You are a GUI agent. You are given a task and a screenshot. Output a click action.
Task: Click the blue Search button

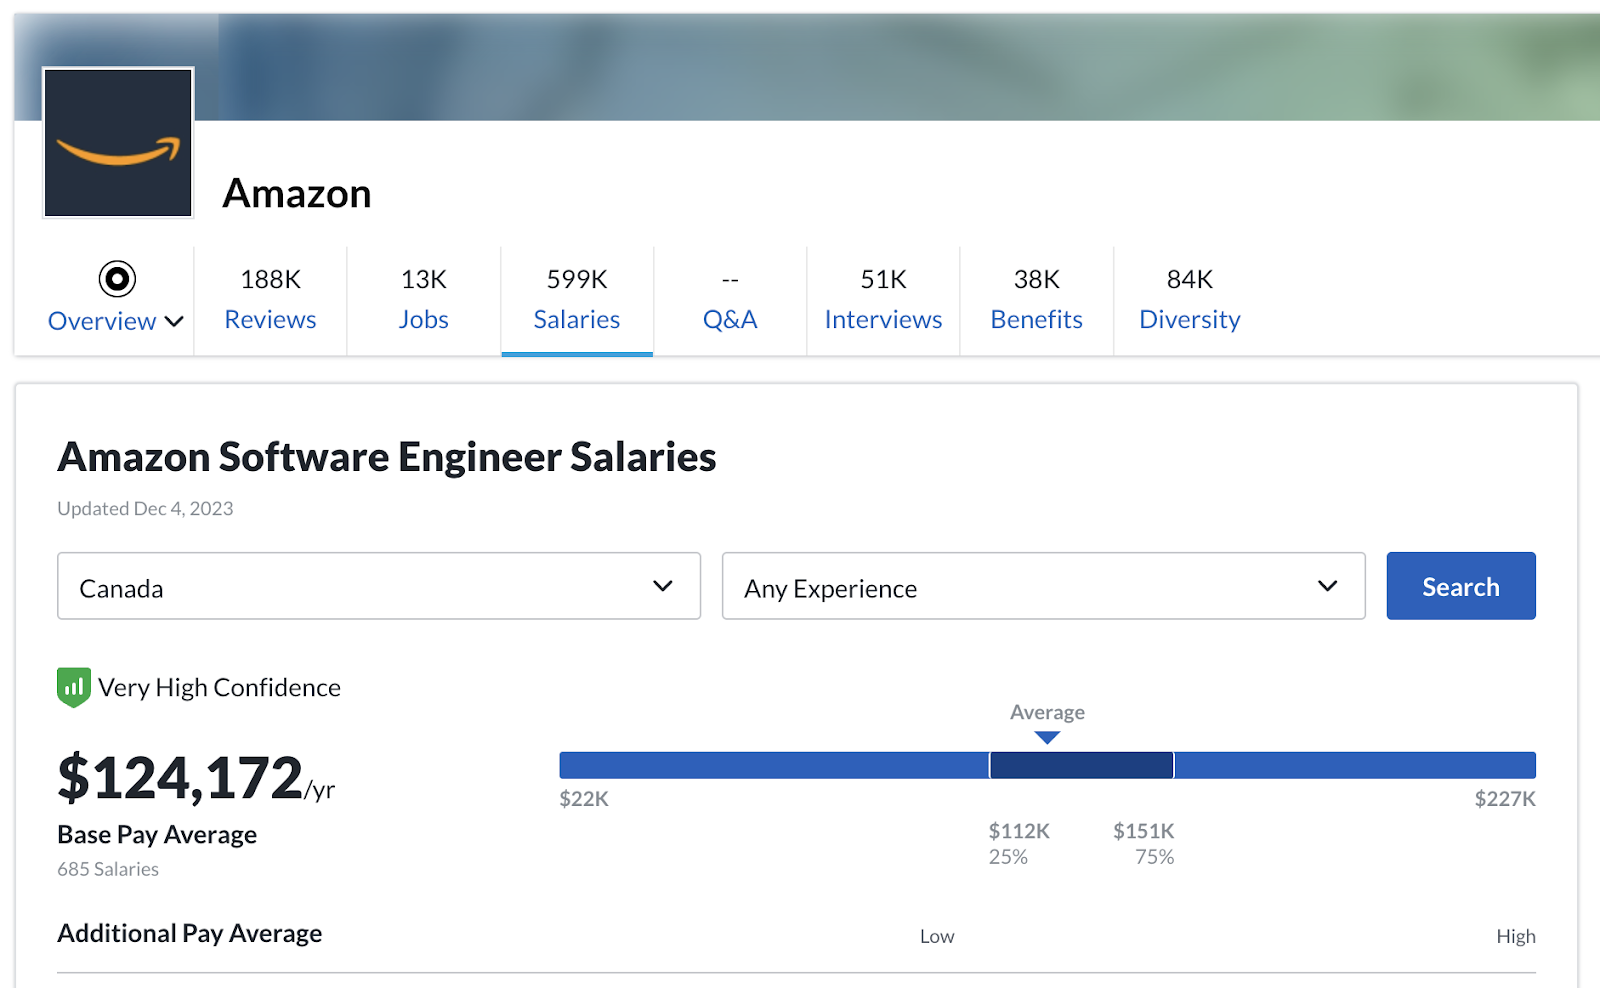pos(1461,586)
